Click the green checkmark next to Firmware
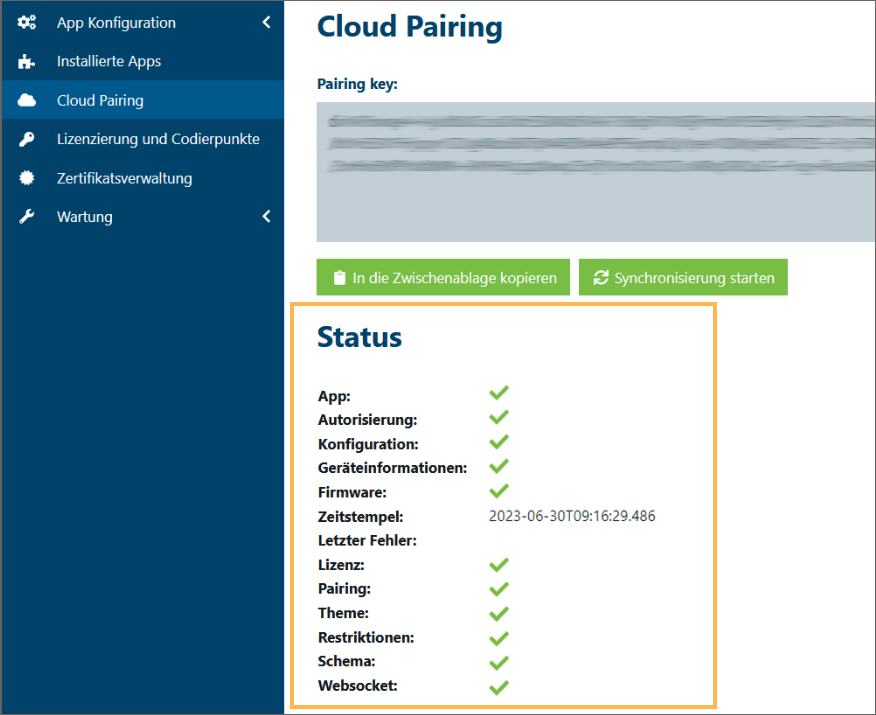 coord(499,490)
